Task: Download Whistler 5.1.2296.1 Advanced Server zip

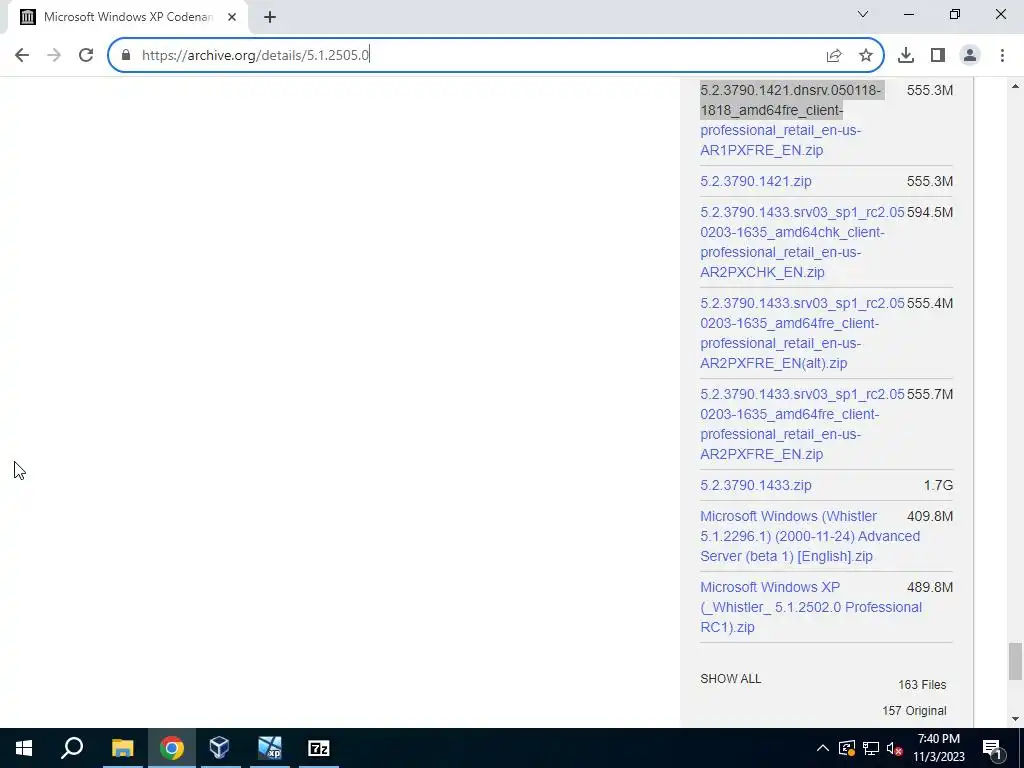Action: tap(810, 536)
